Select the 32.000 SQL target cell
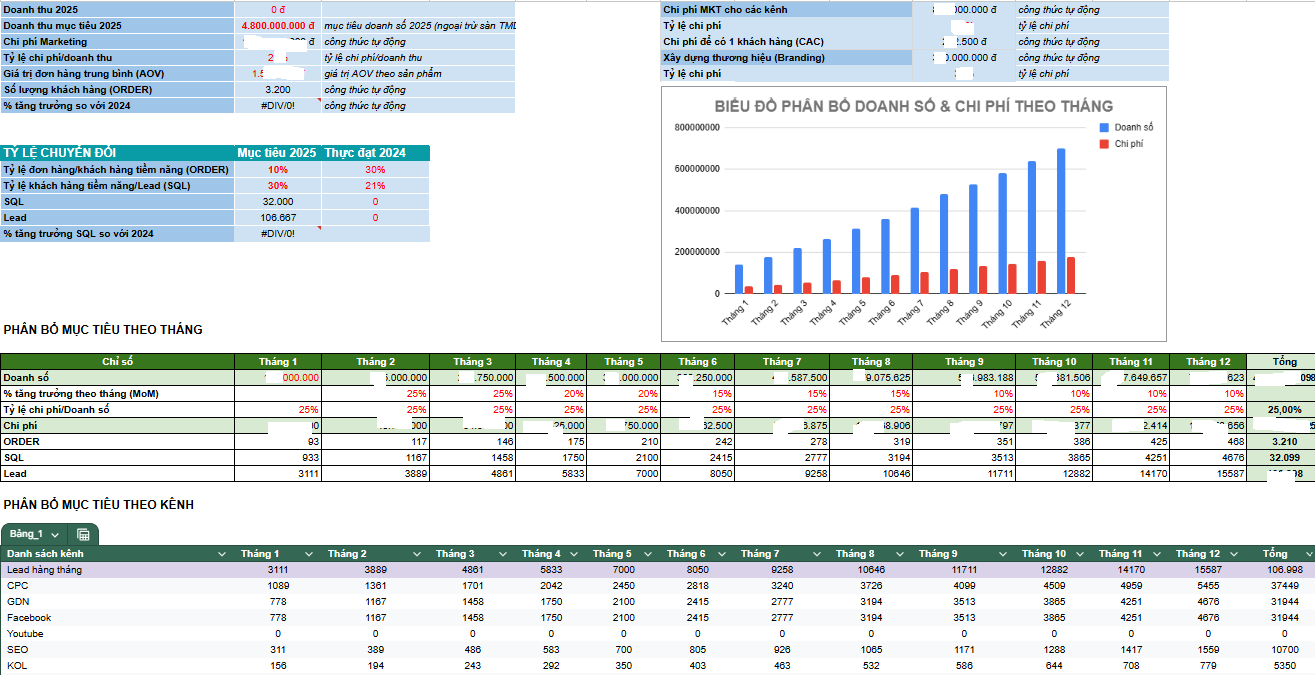 [x=277, y=201]
